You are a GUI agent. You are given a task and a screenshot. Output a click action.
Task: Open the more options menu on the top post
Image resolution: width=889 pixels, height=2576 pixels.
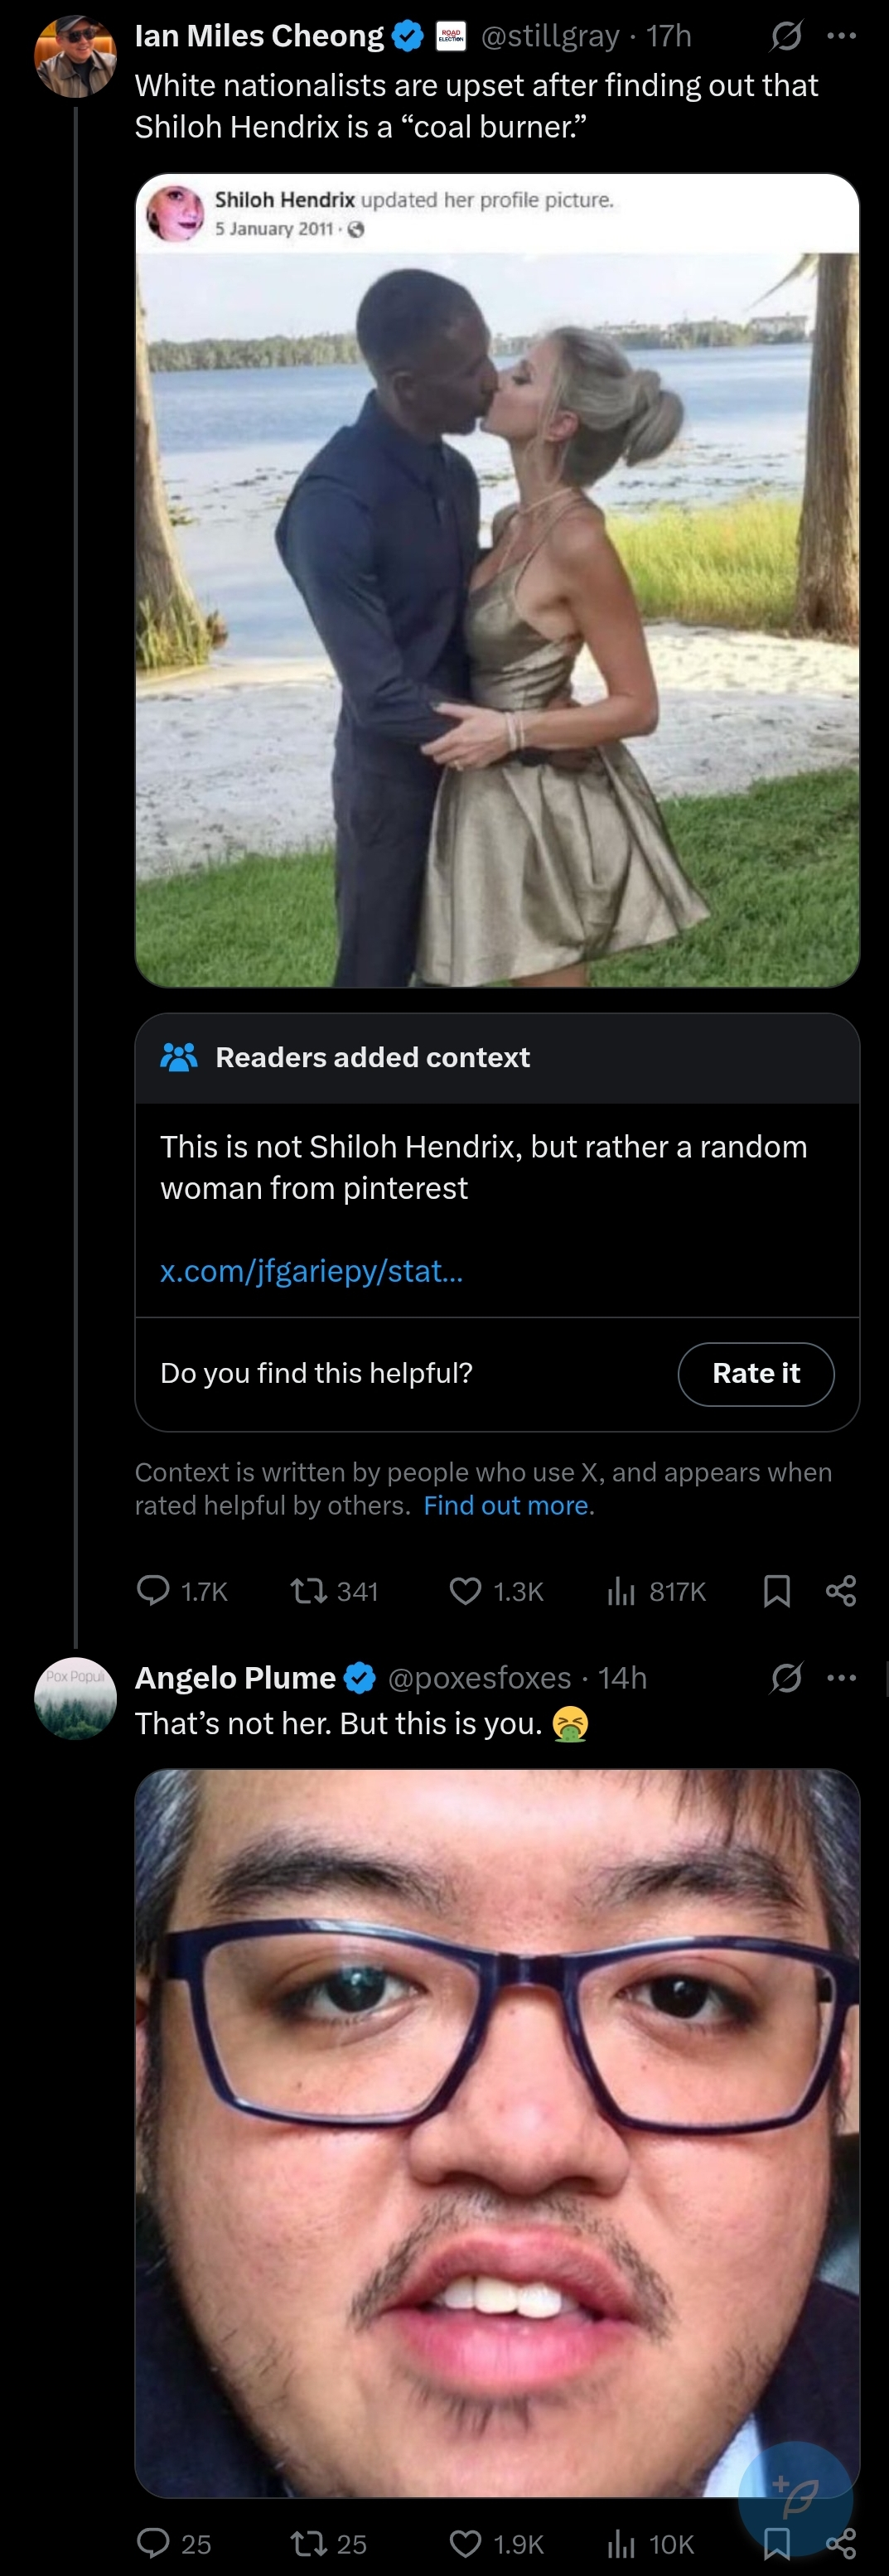(842, 37)
